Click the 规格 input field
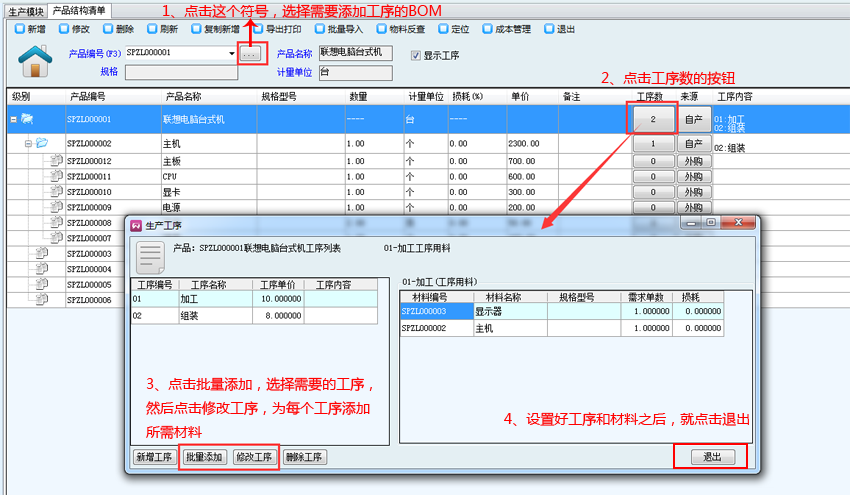Screen dimensions: 850x495 [181, 72]
